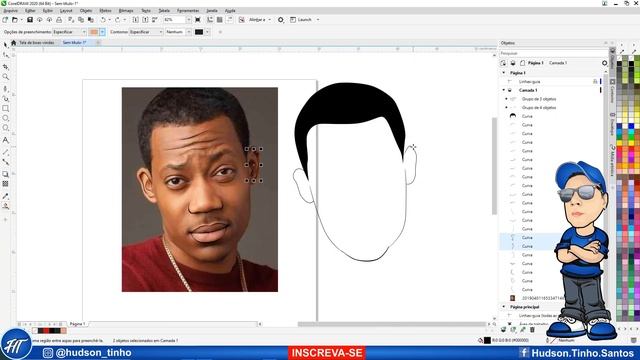640x360 pixels.
Task: Toggle the show rulers icon in toolbar
Action: tap(210, 20)
